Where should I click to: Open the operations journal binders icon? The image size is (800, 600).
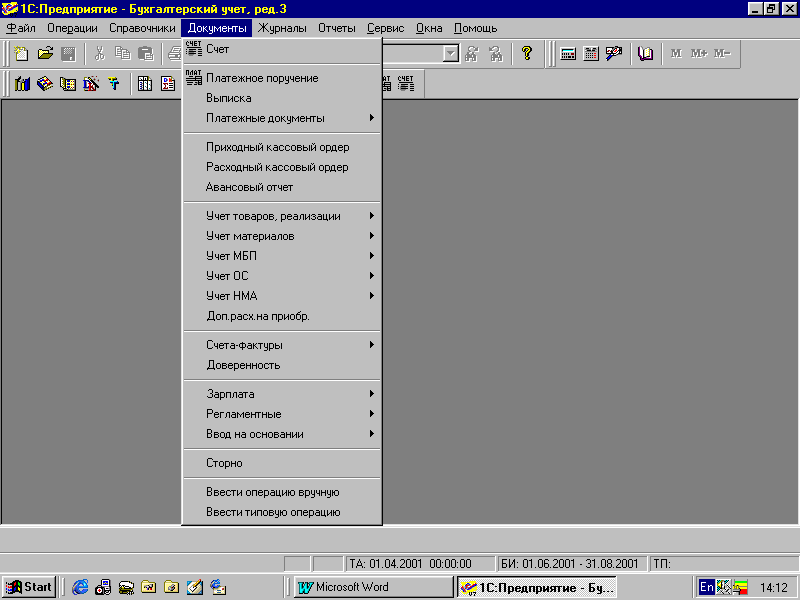pos(22,84)
